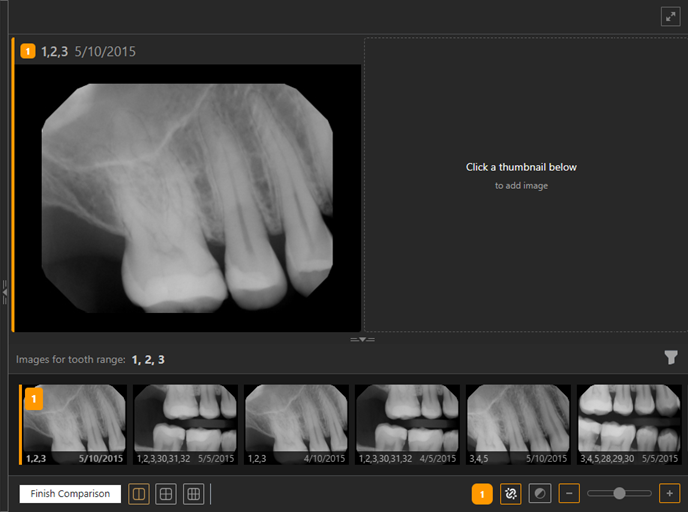
Task: Click the main 1,2,3 x-ray image
Action: coord(187,198)
